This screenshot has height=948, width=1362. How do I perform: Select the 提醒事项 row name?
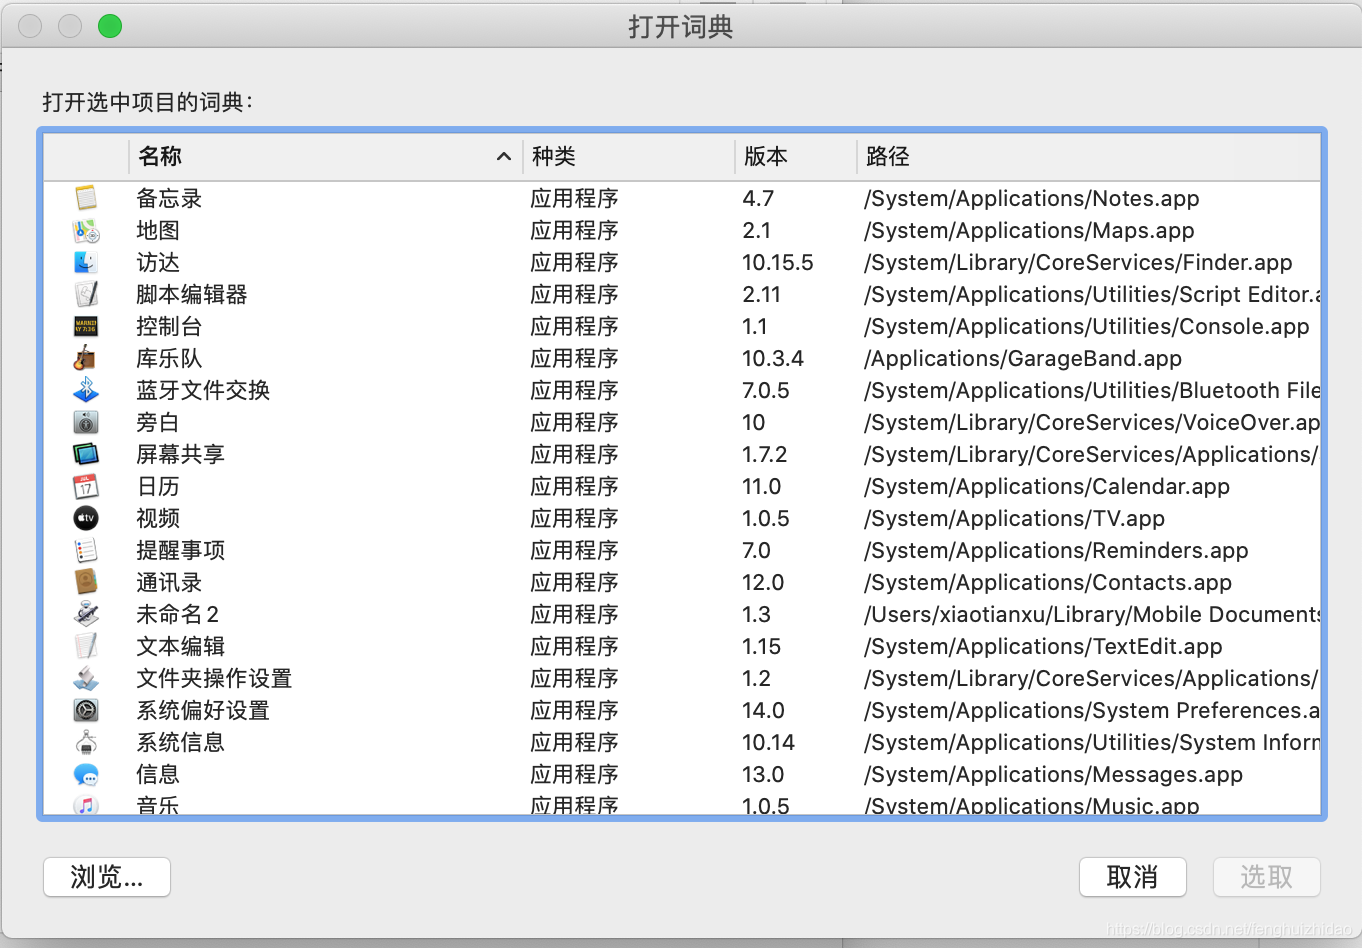pyautogui.click(x=180, y=550)
